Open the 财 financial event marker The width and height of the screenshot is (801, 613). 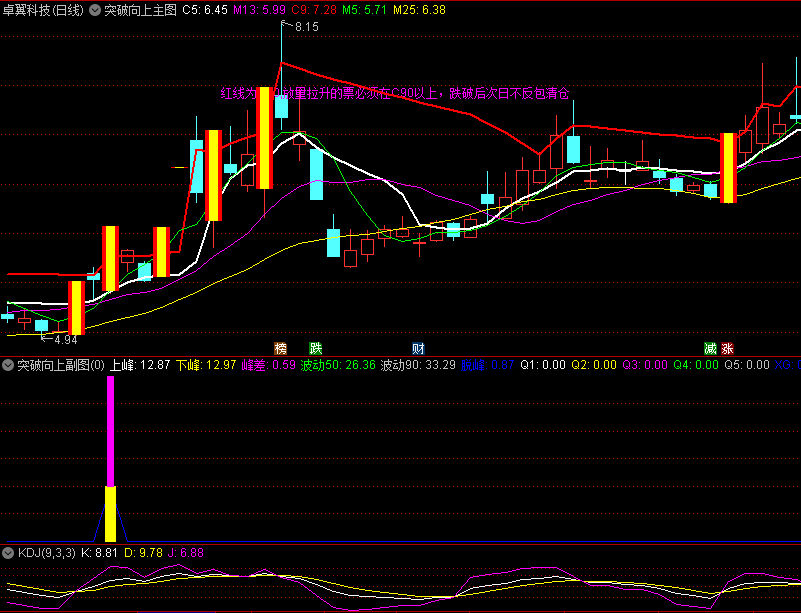(418, 349)
